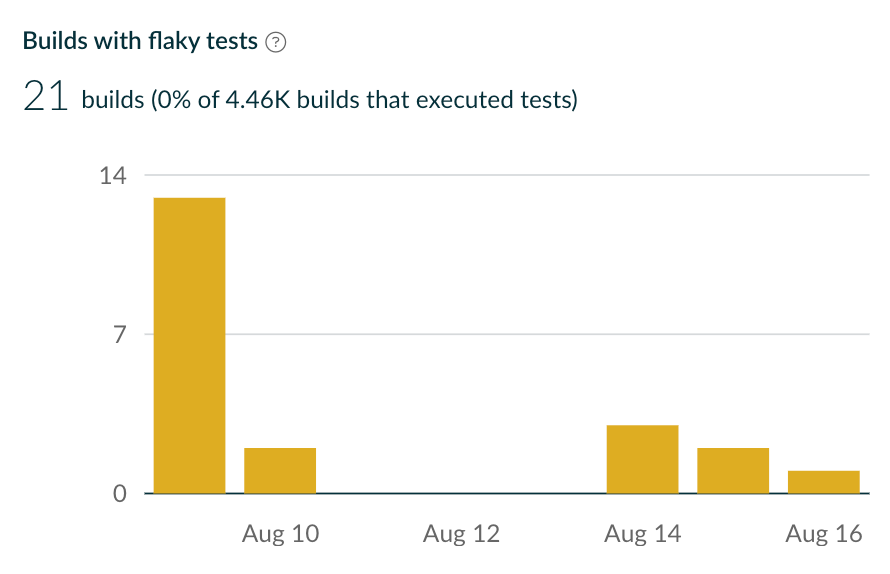Click the "Aug 10" x-axis label
Image resolution: width=890 pixels, height=574 pixels.
[x=281, y=535]
